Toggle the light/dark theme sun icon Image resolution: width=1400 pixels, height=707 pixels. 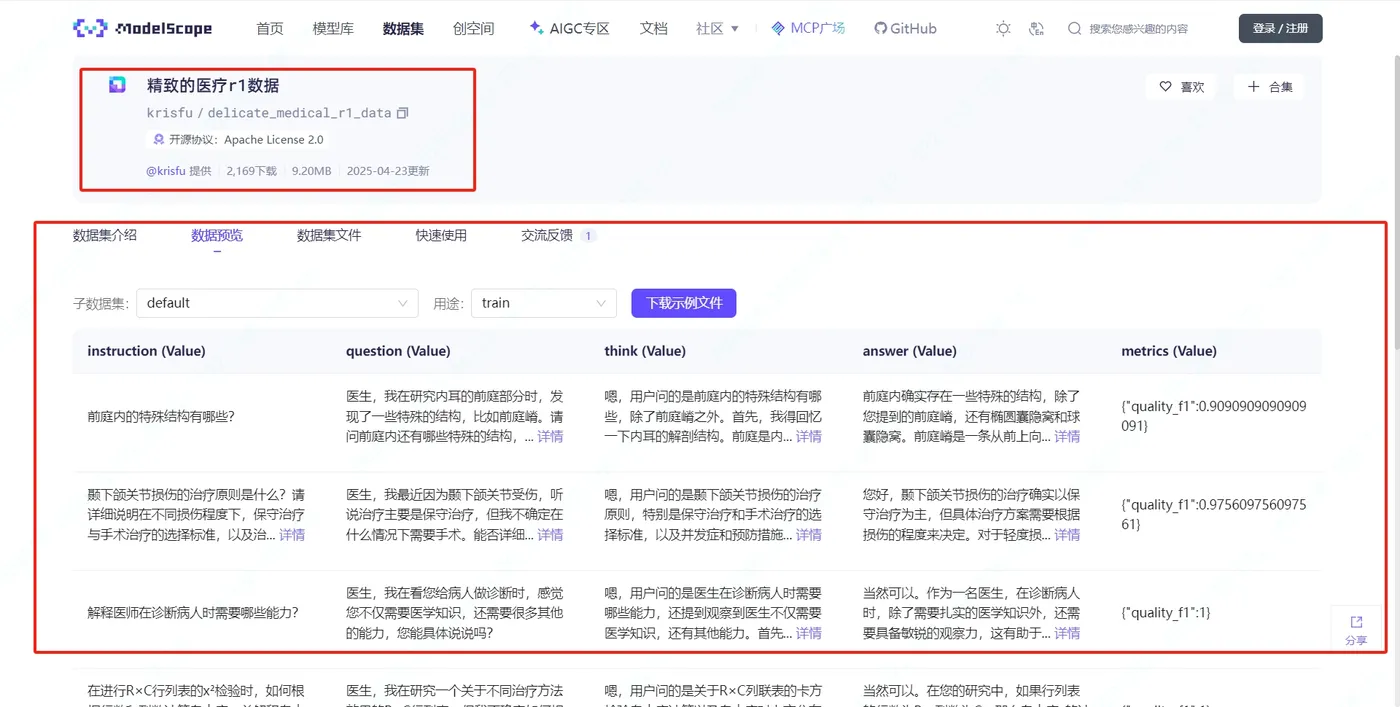pos(1003,29)
